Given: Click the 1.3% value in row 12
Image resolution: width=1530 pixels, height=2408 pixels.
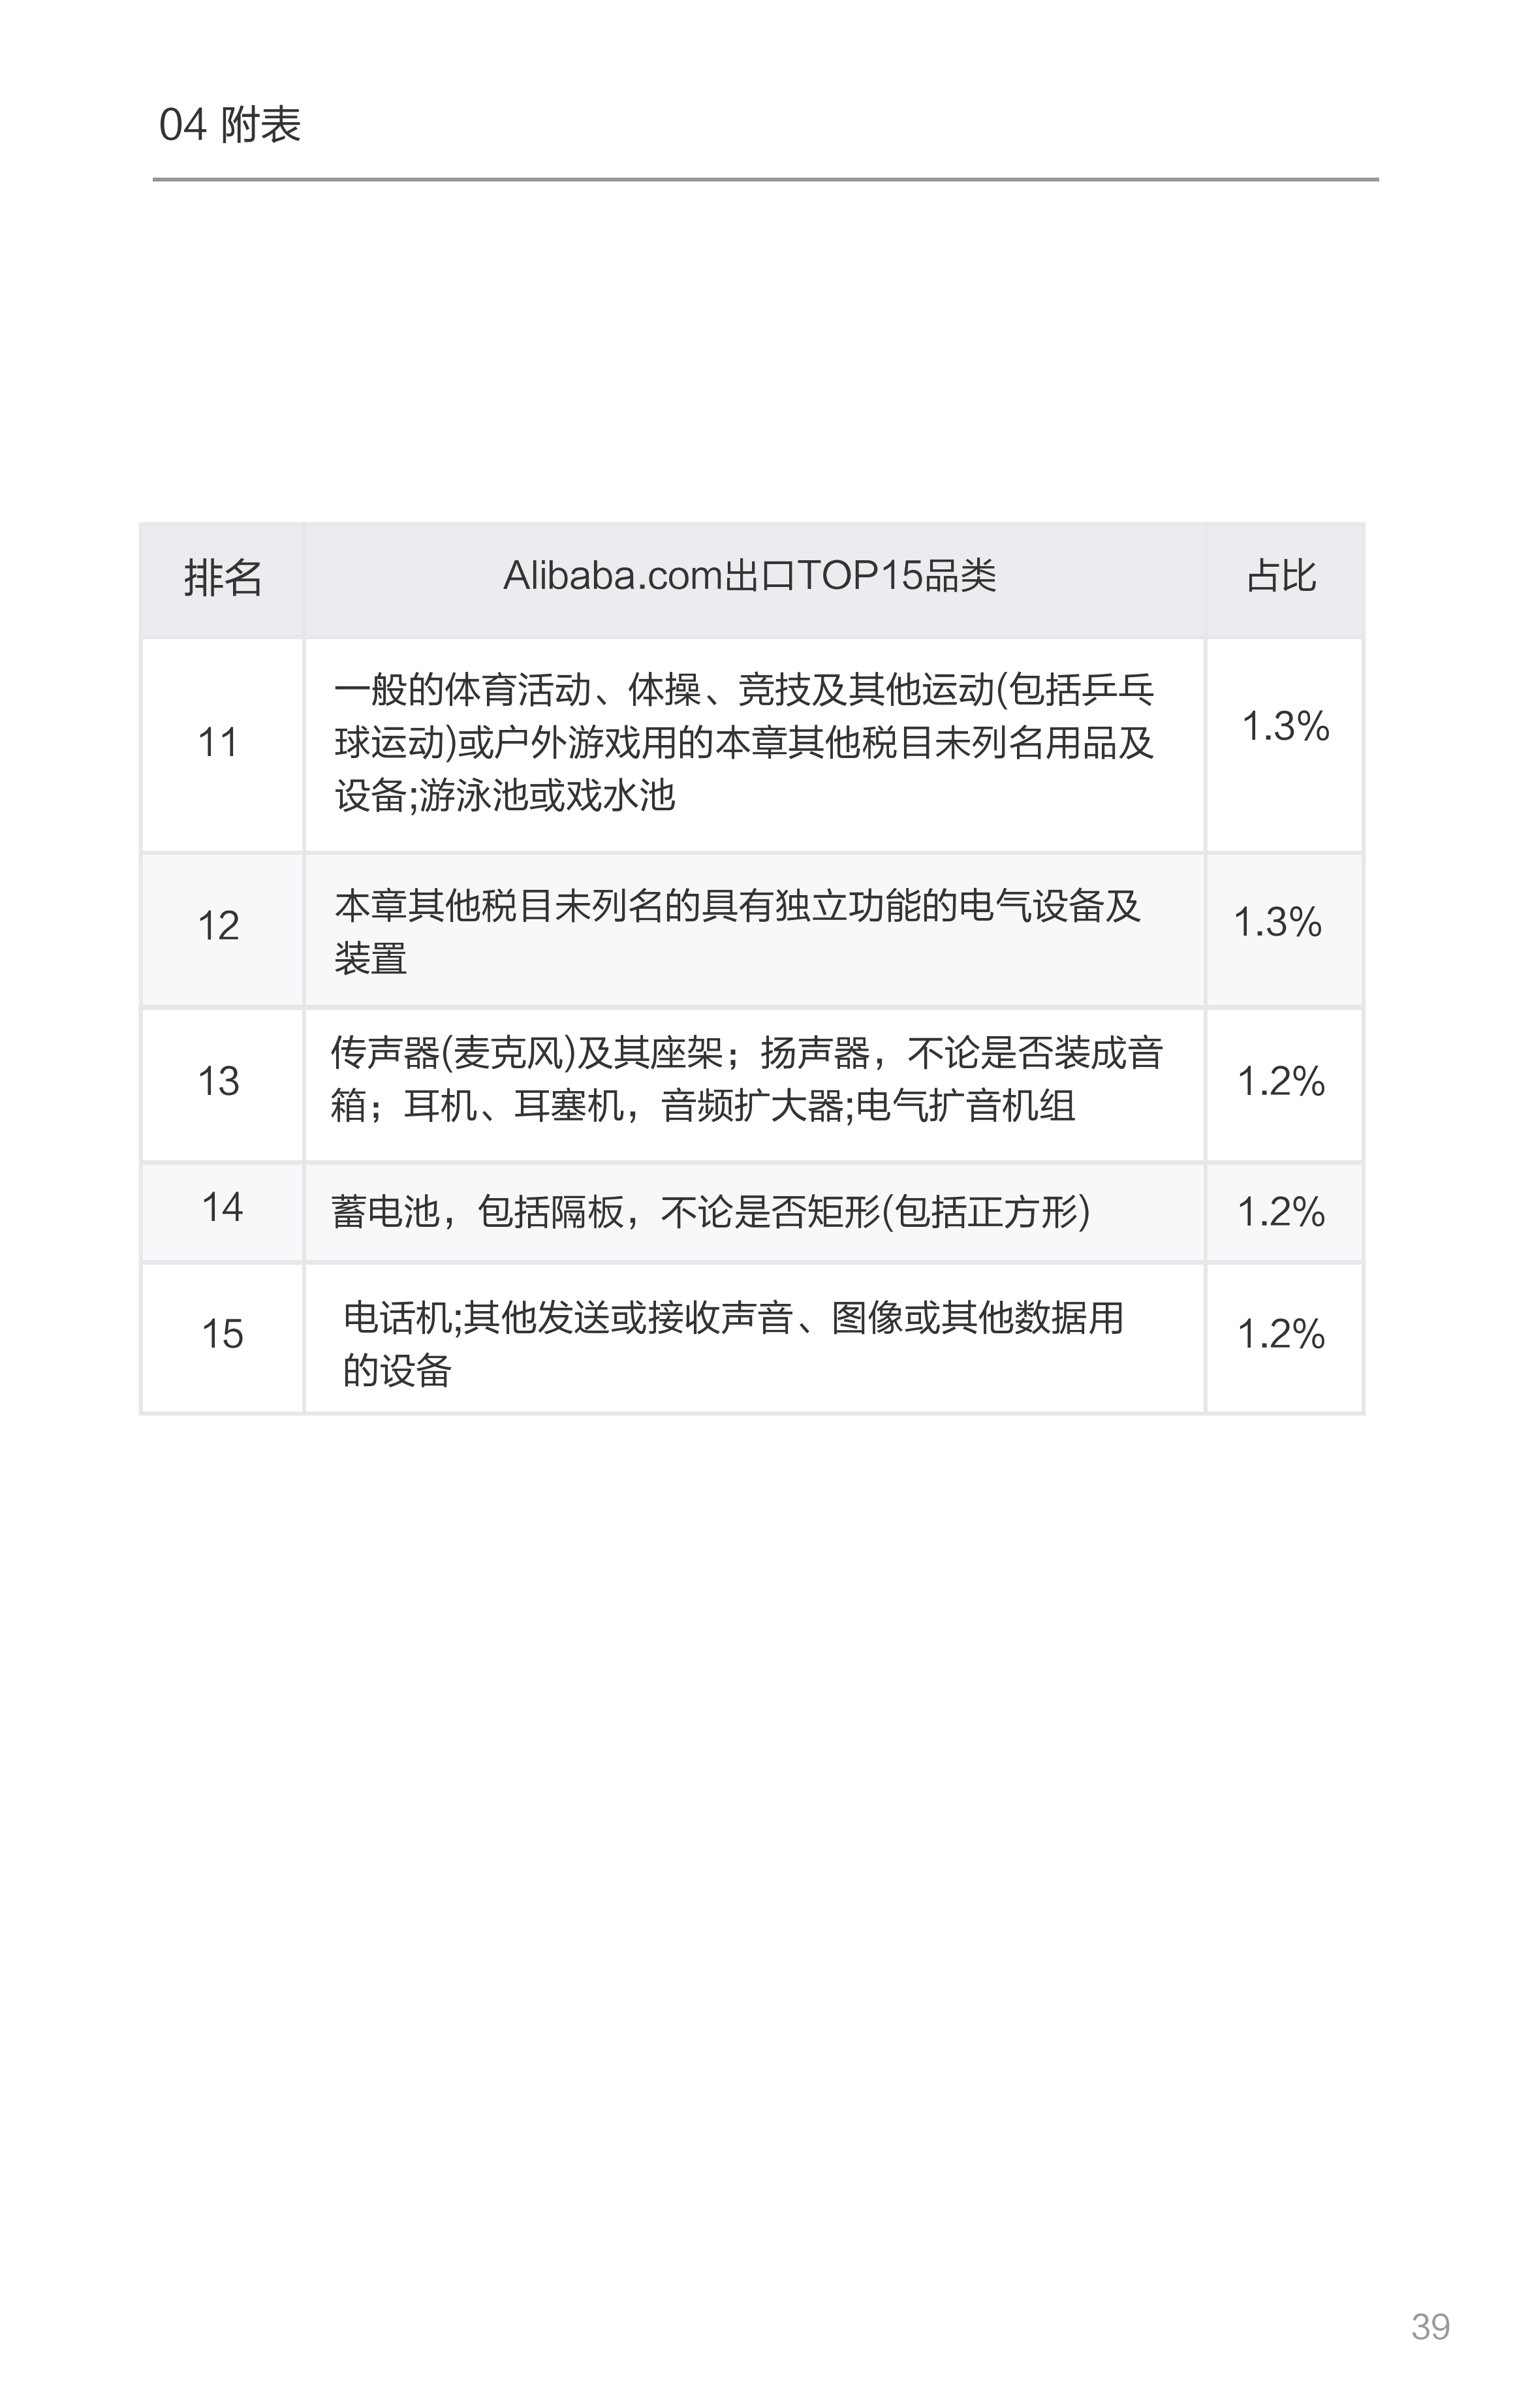Looking at the screenshot, I should pyautogui.click(x=1277, y=922).
